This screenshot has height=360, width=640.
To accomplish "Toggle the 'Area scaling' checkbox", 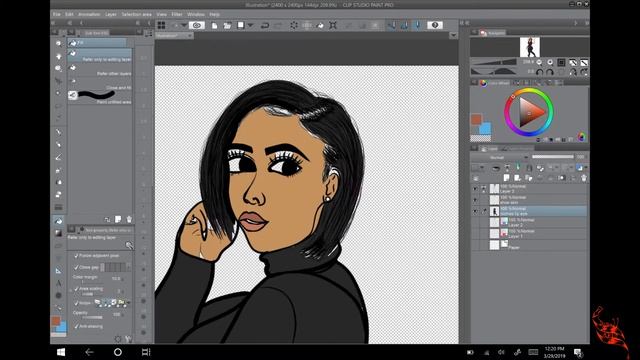I will 76,289.
